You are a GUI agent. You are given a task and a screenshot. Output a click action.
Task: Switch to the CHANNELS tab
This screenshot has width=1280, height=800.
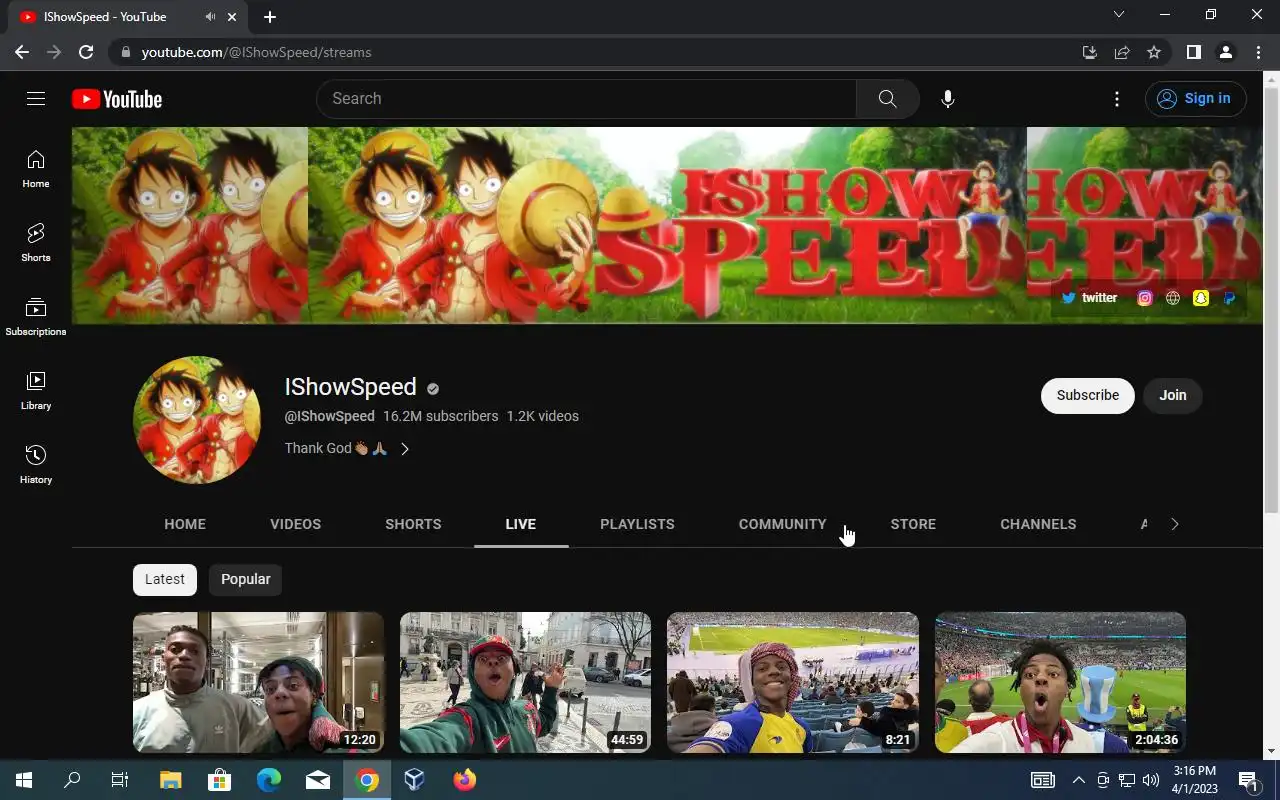[1038, 524]
